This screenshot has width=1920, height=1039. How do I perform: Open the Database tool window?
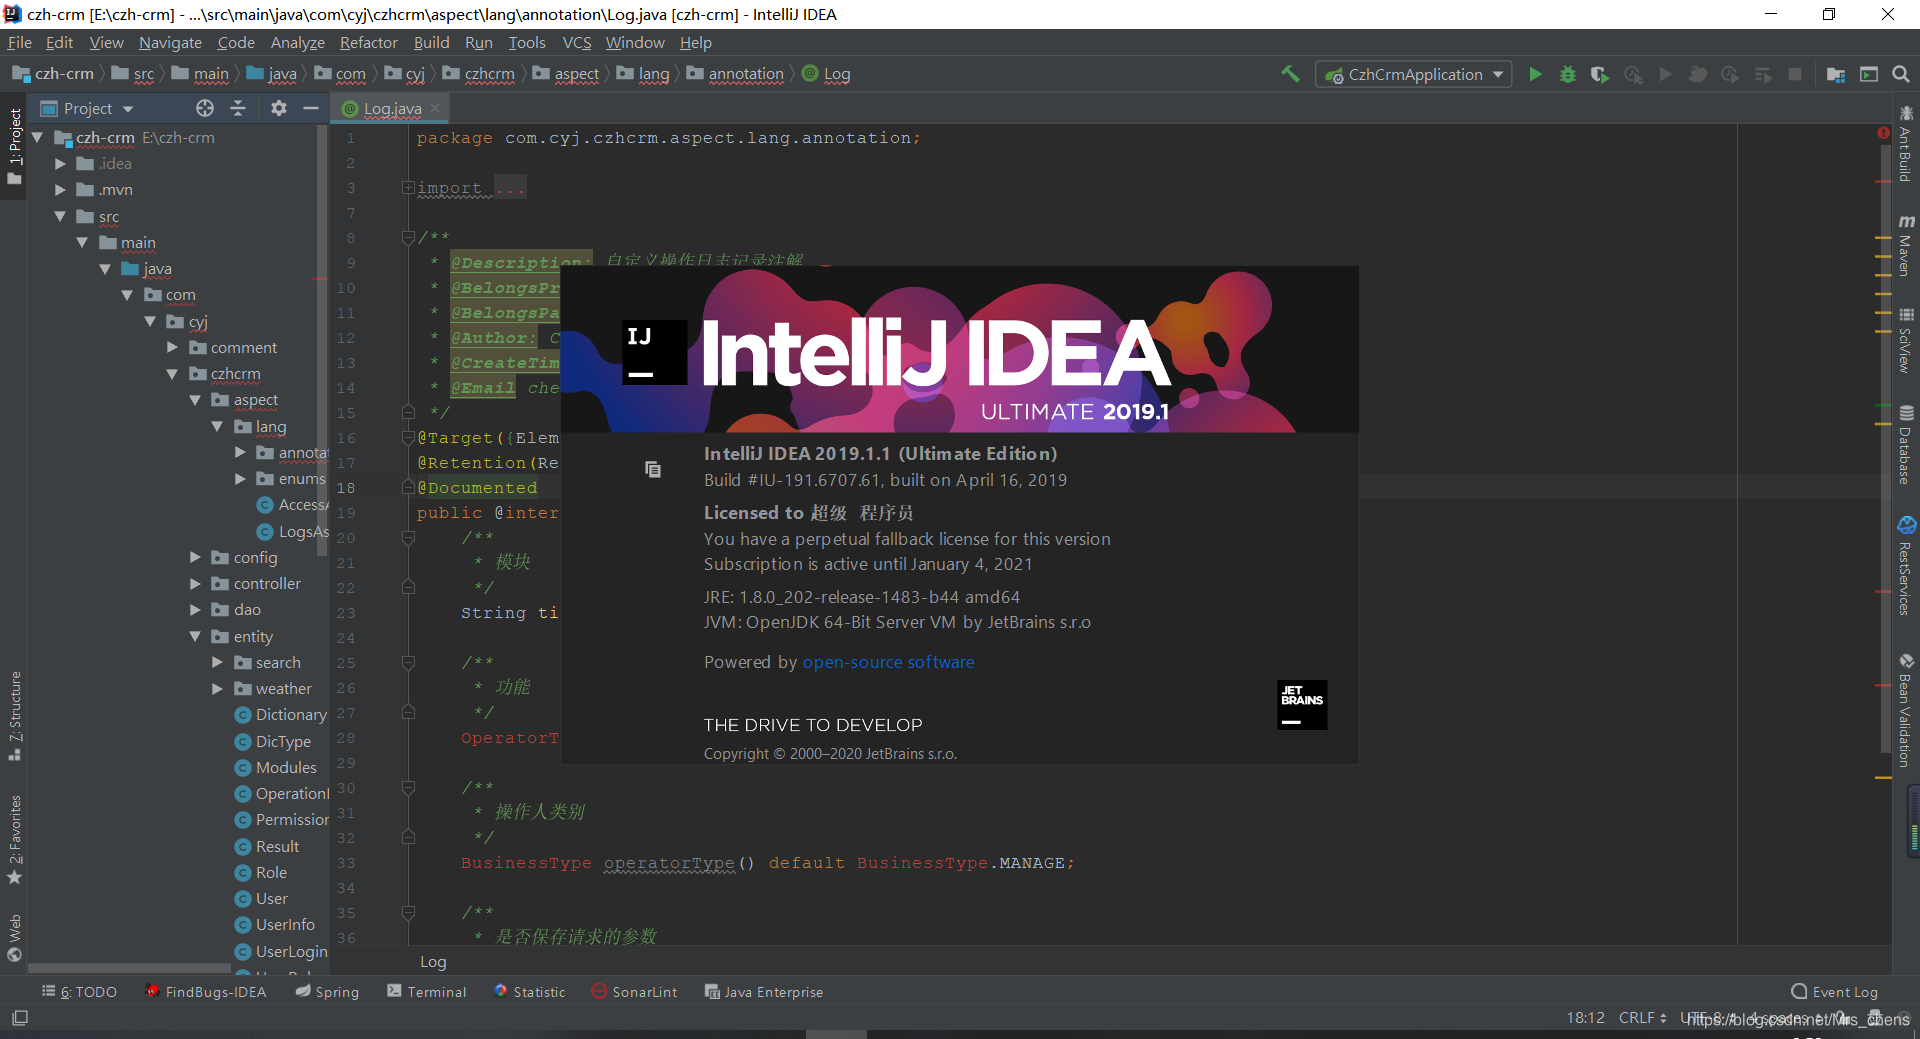[x=1906, y=445]
